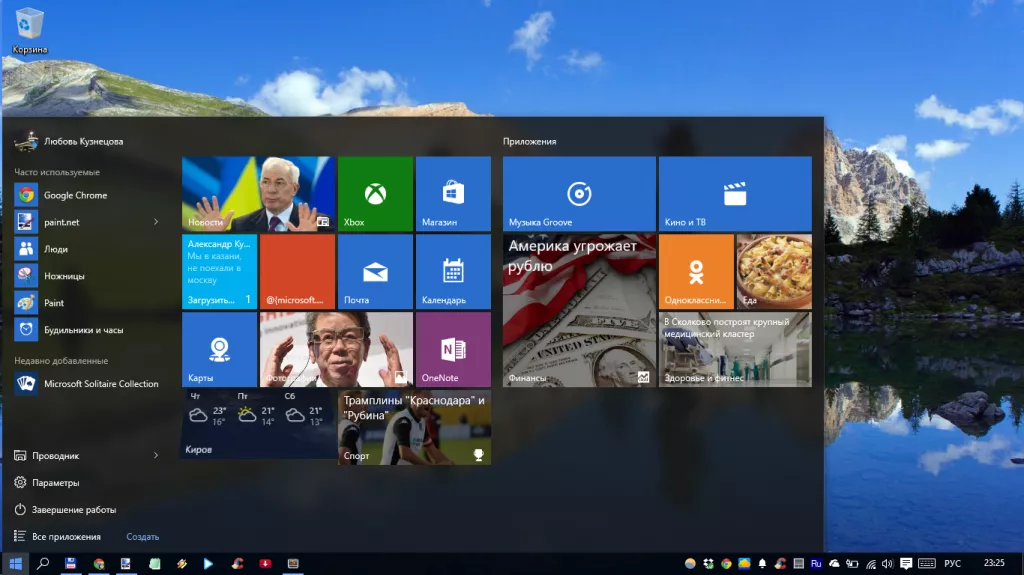The height and width of the screenshot is (575, 1024).
Task: Open the touch keyboard tray icon
Action: pos(926,563)
